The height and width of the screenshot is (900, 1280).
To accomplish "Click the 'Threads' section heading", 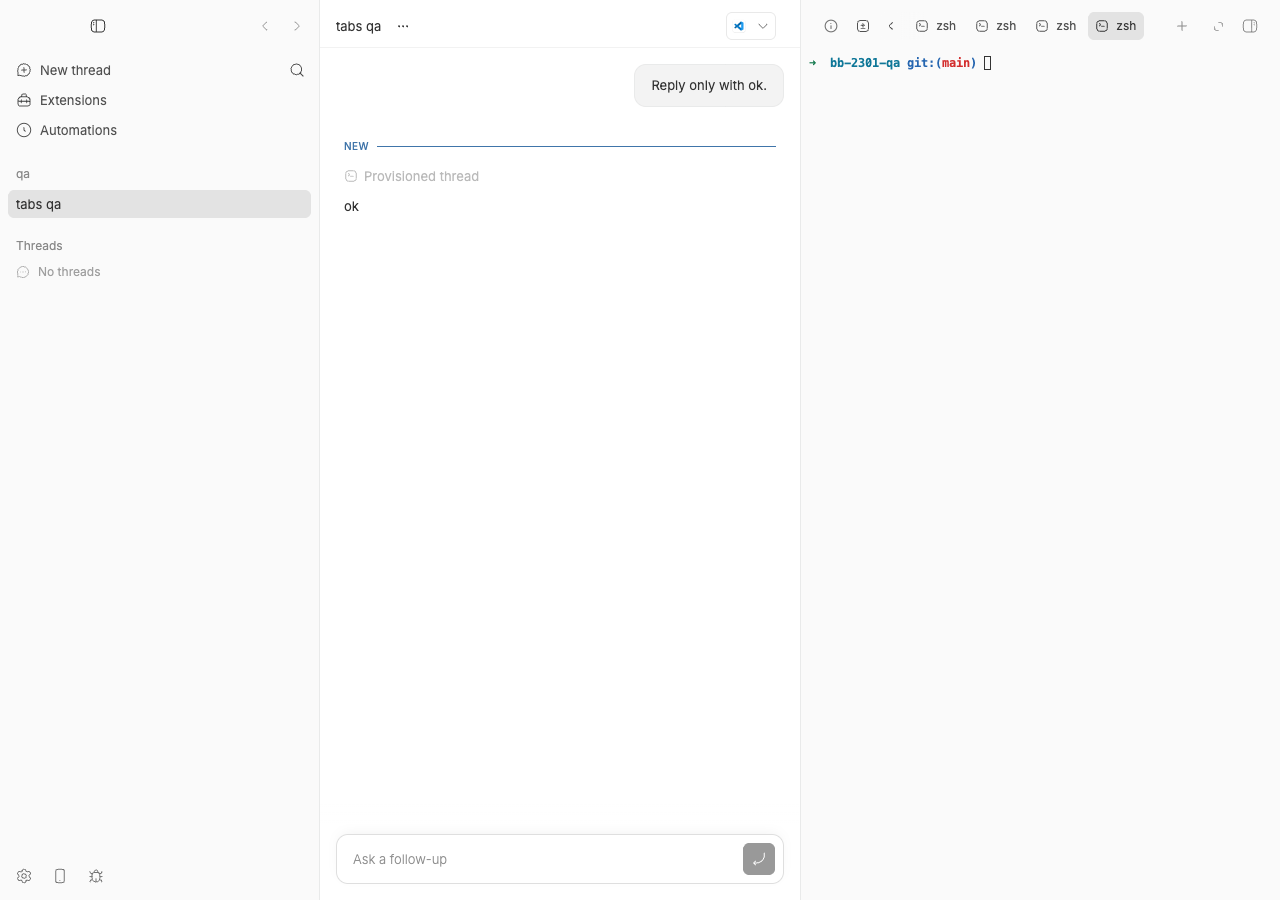I will tap(39, 246).
